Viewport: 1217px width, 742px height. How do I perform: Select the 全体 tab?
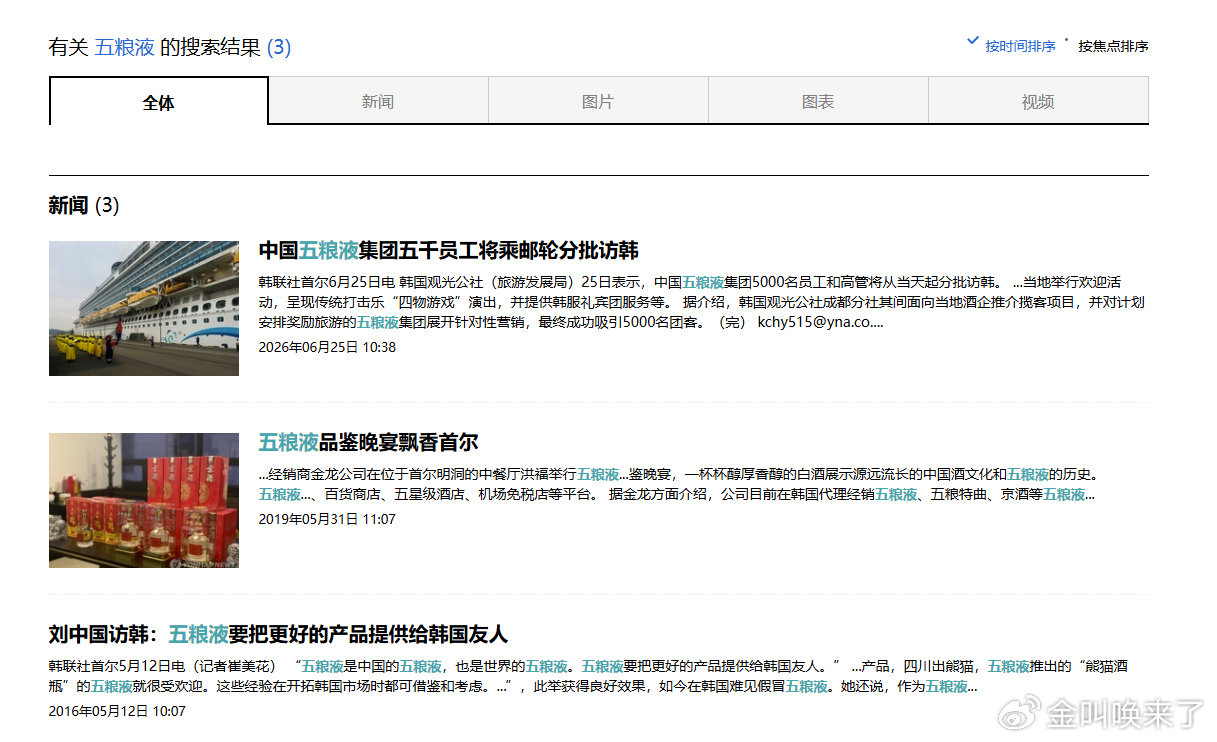(x=159, y=101)
